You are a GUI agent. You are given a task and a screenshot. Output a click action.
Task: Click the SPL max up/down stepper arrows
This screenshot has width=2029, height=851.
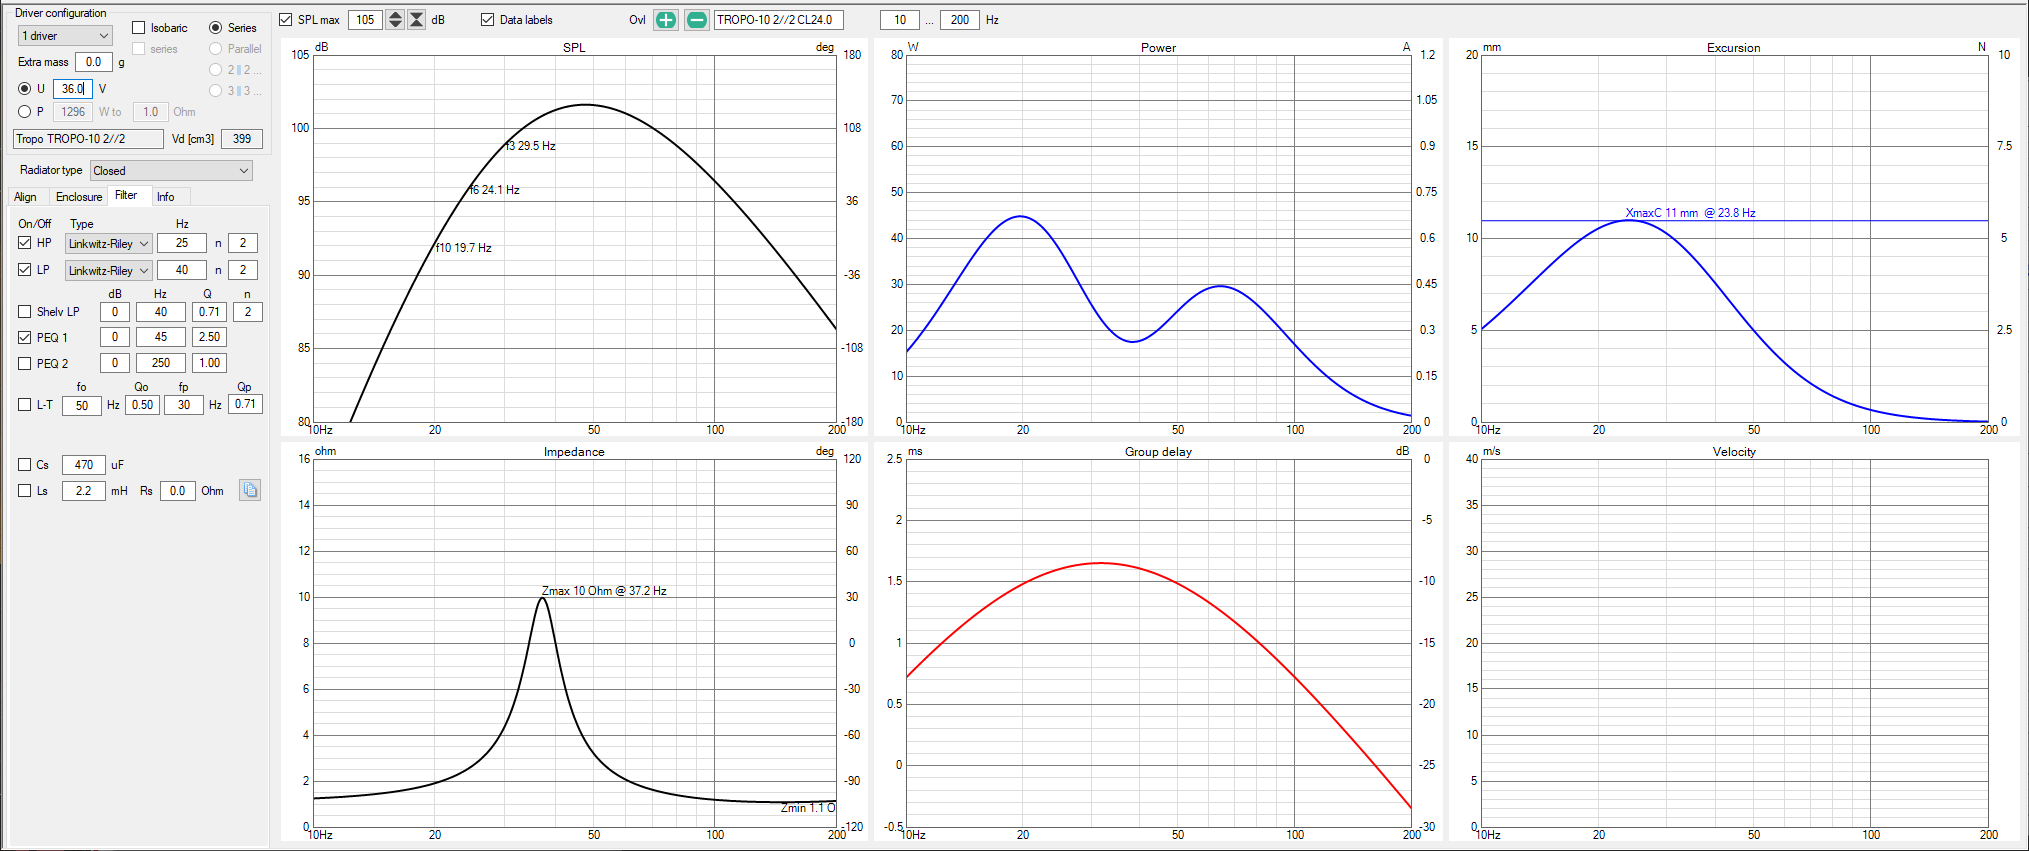[x=395, y=20]
